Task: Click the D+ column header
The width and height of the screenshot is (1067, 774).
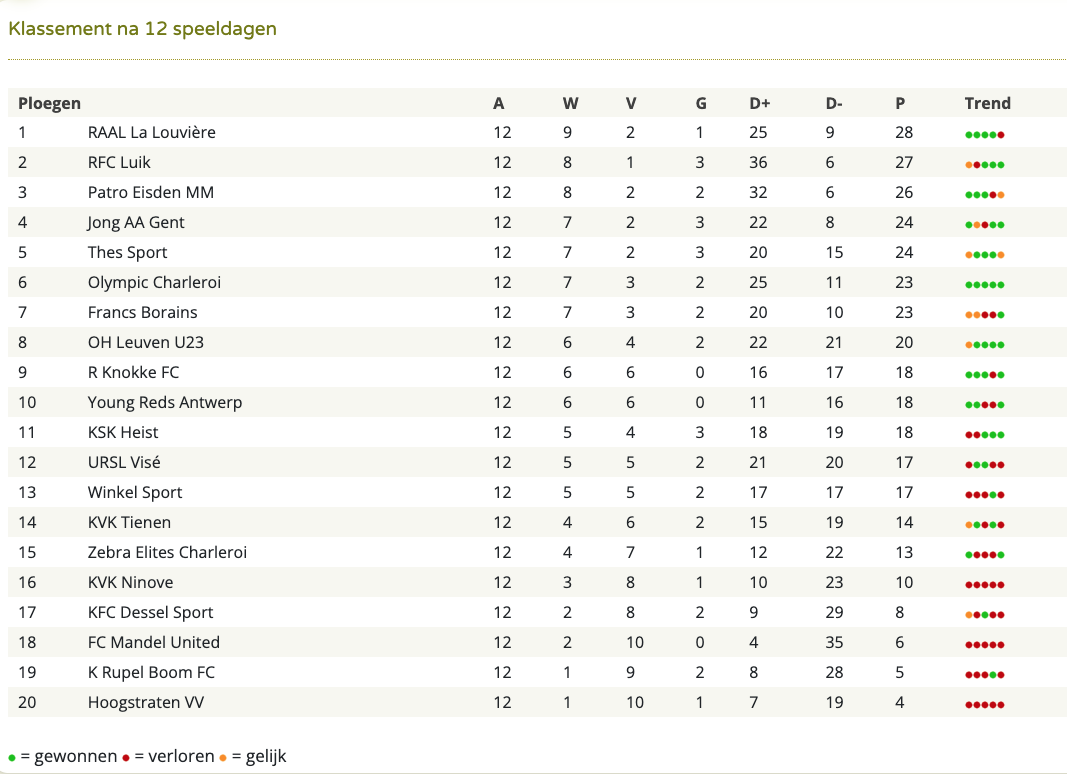Action: [759, 103]
